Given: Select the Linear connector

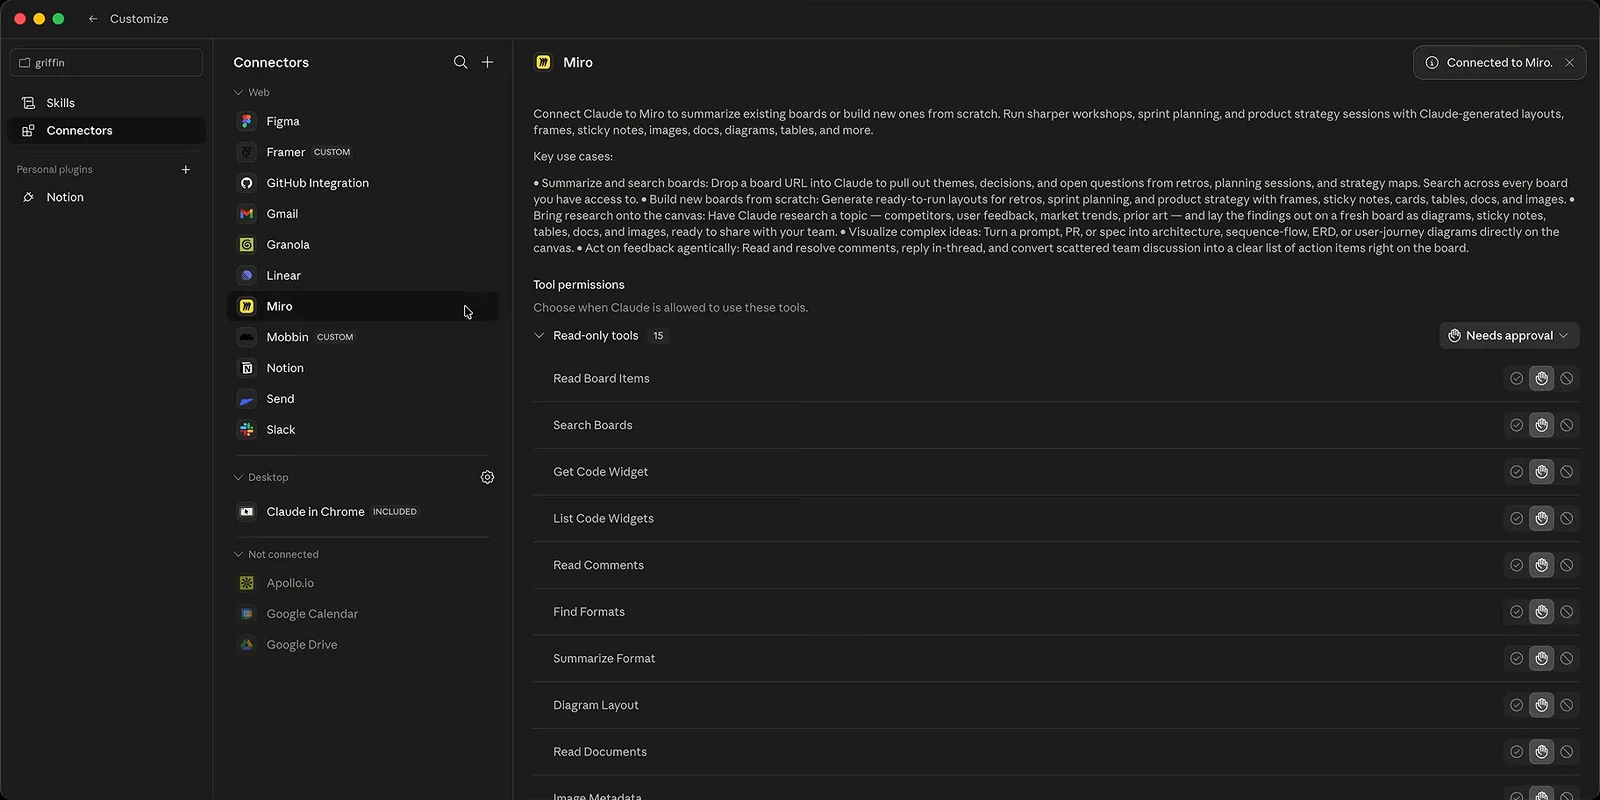Looking at the screenshot, I should tap(363, 276).
